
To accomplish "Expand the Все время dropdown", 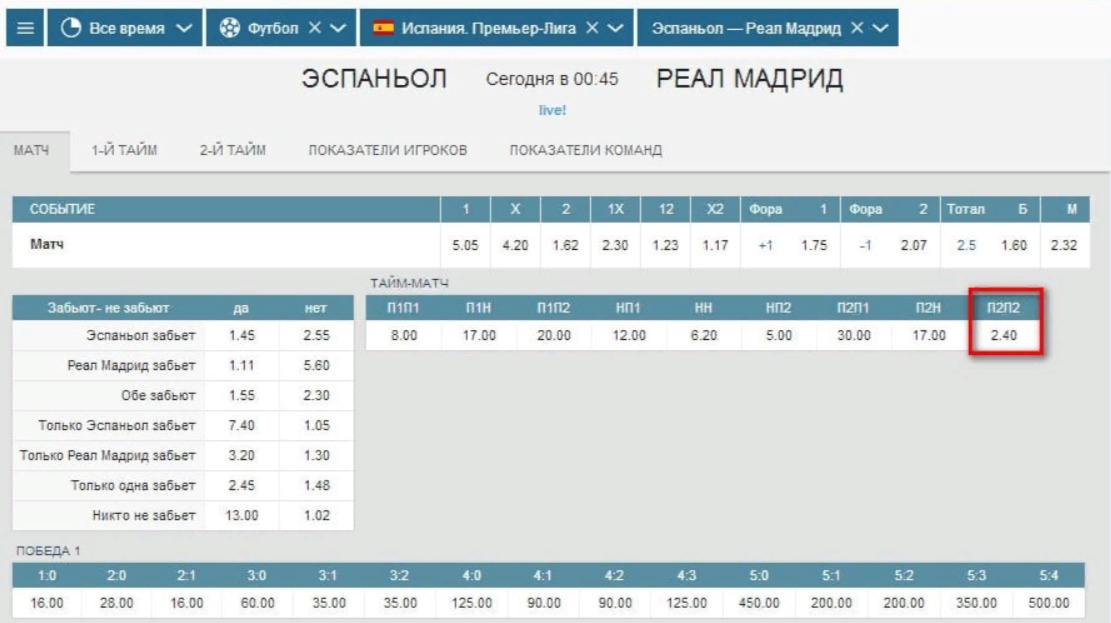I will point(184,28).
